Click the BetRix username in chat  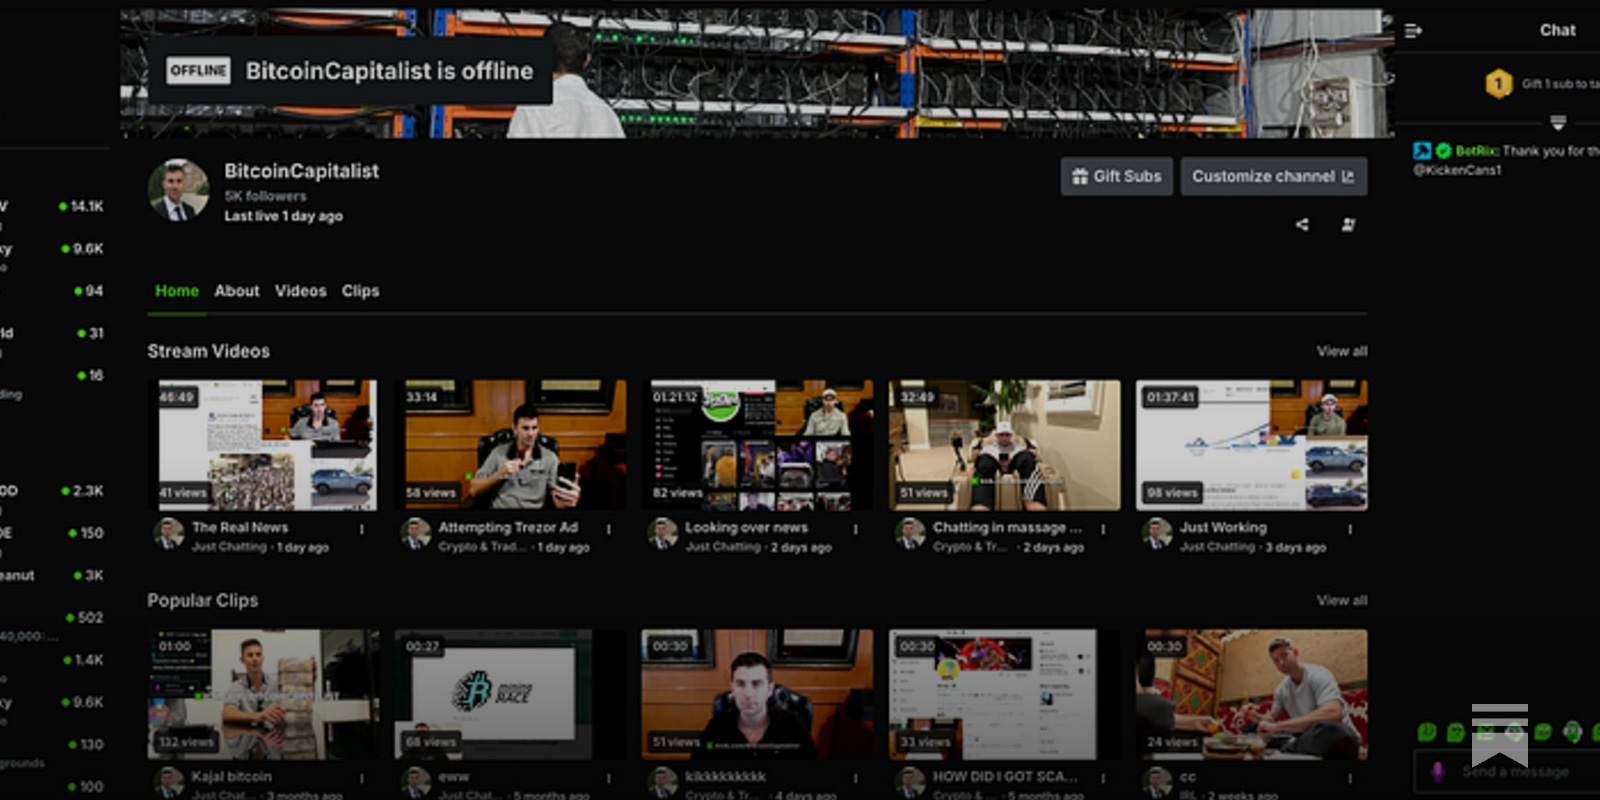pos(1476,151)
